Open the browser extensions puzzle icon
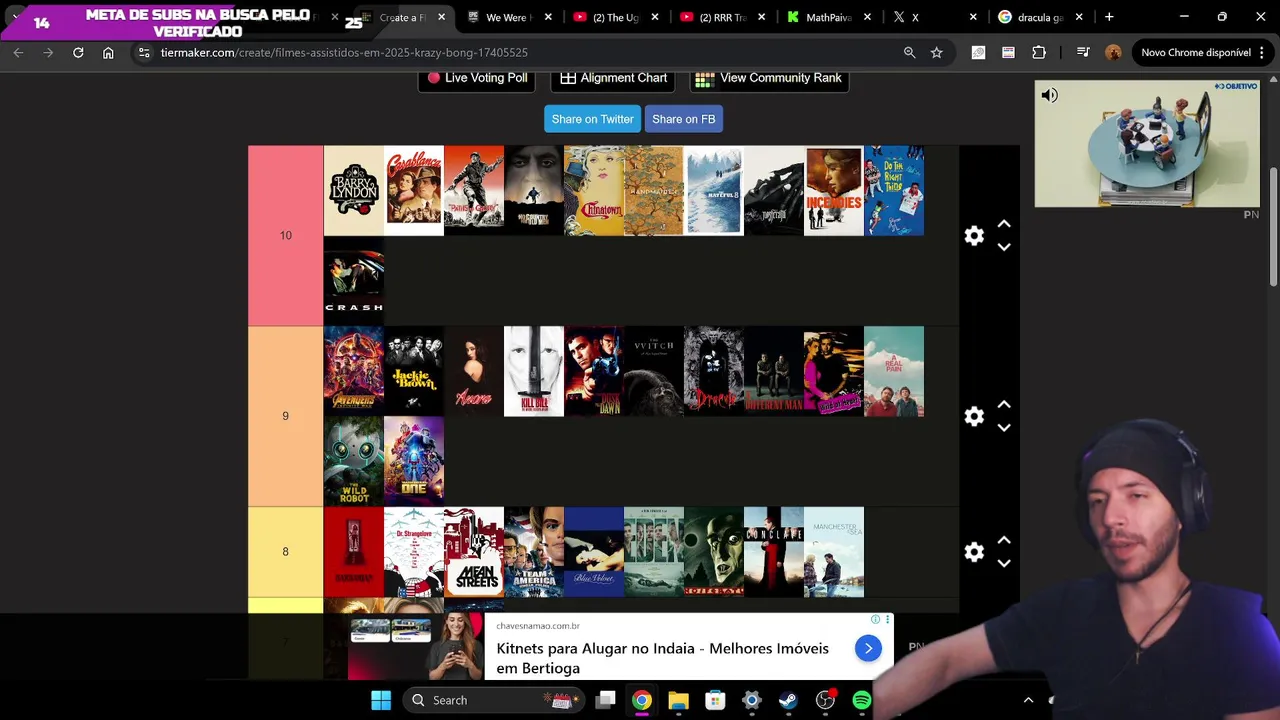The width and height of the screenshot is (1280, 720). tap(1039, 52)
